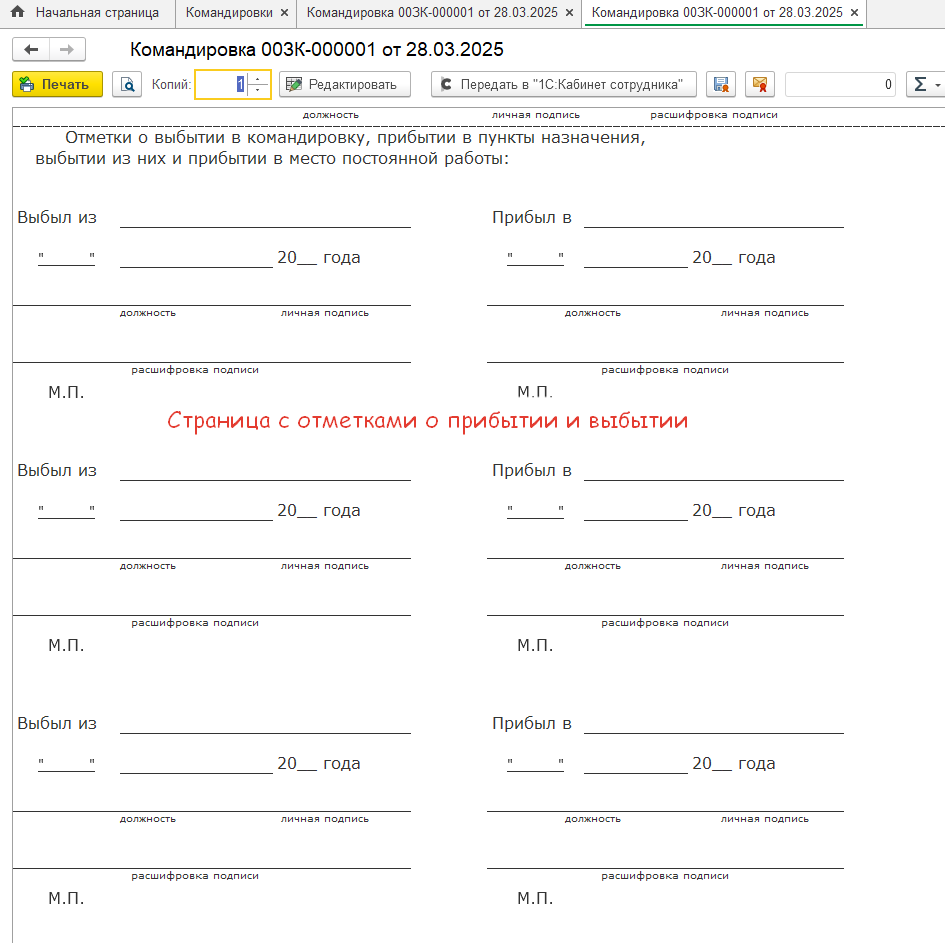
Task: Go back with the left arrow
Action: tap(31, 50)
